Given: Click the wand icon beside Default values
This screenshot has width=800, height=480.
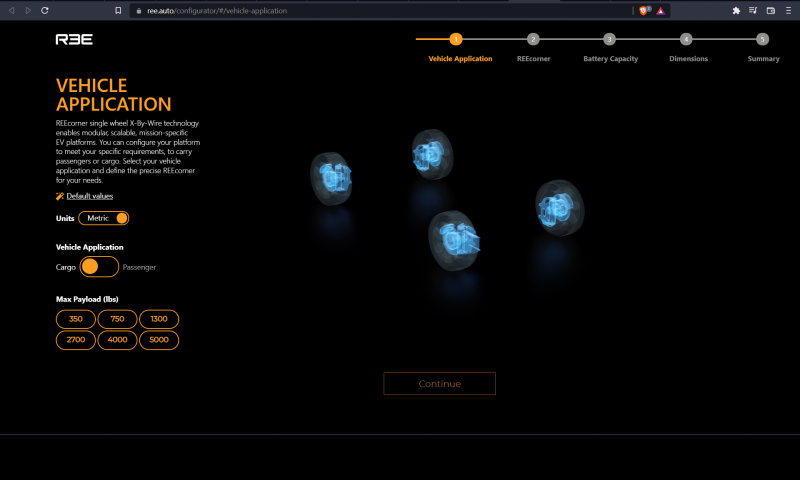Looking at the screenshot, I should [60, 196].
